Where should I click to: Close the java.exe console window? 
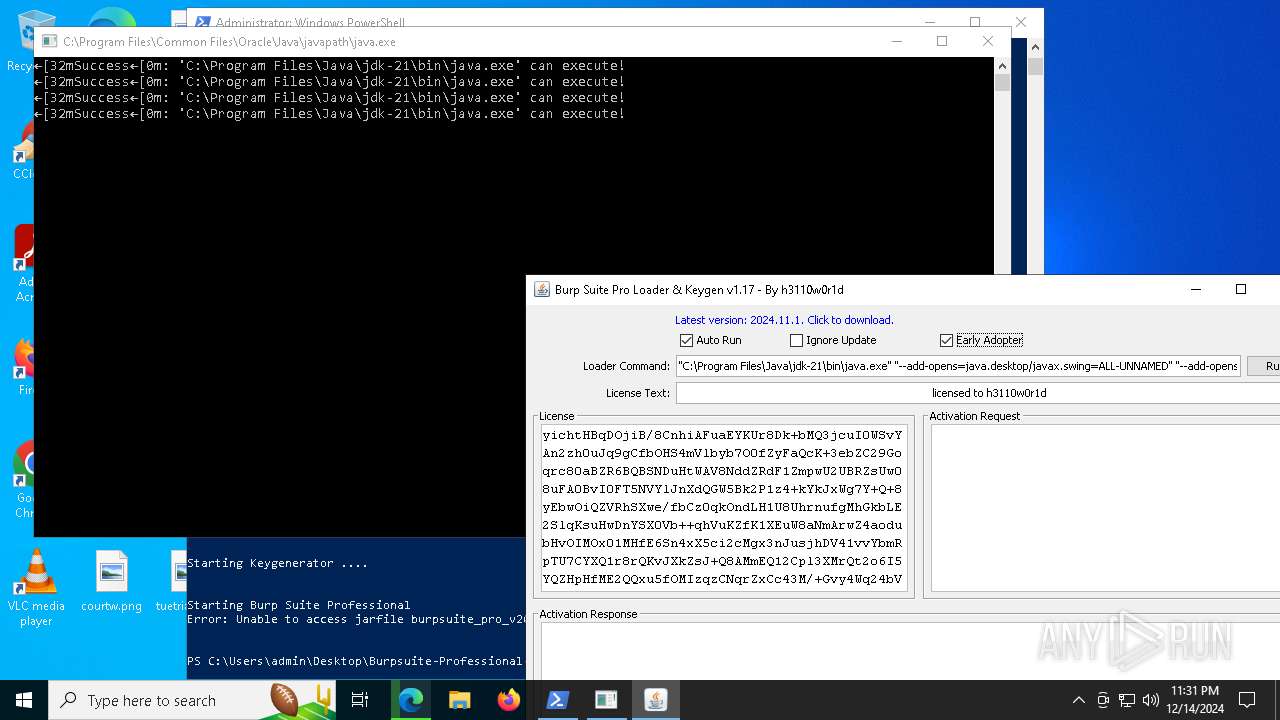click(x=988, y=41)
